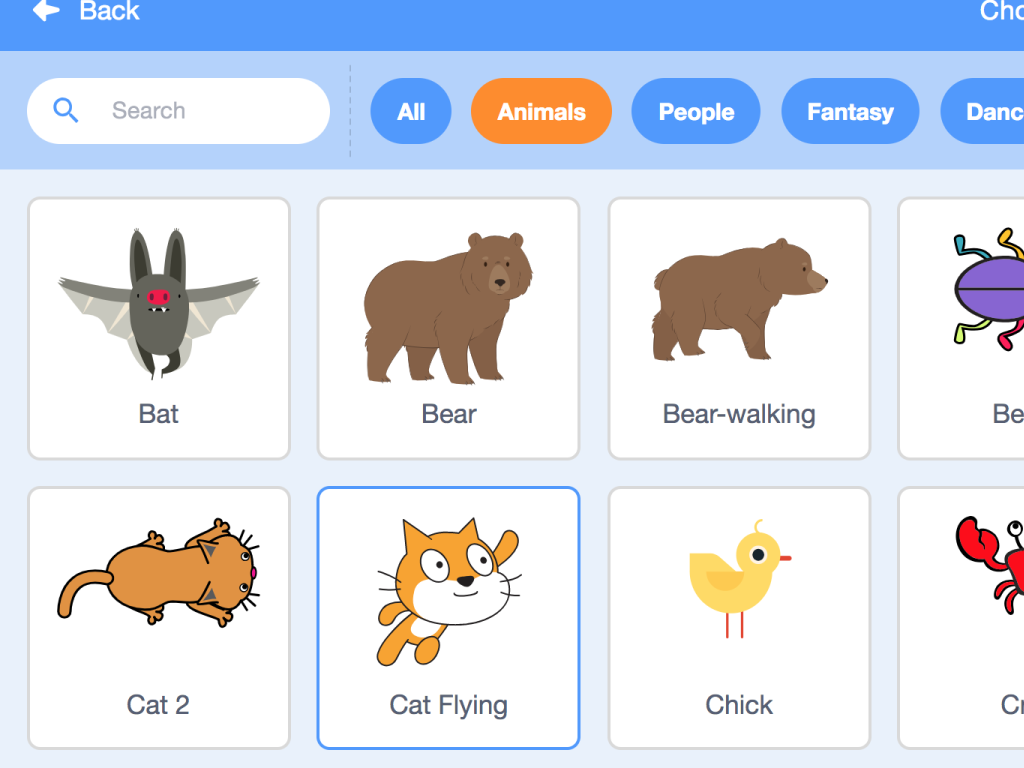This screenshot has height=768, width=1024.
Task: Click the magnifying glass search icon
Action: point(65,110)
